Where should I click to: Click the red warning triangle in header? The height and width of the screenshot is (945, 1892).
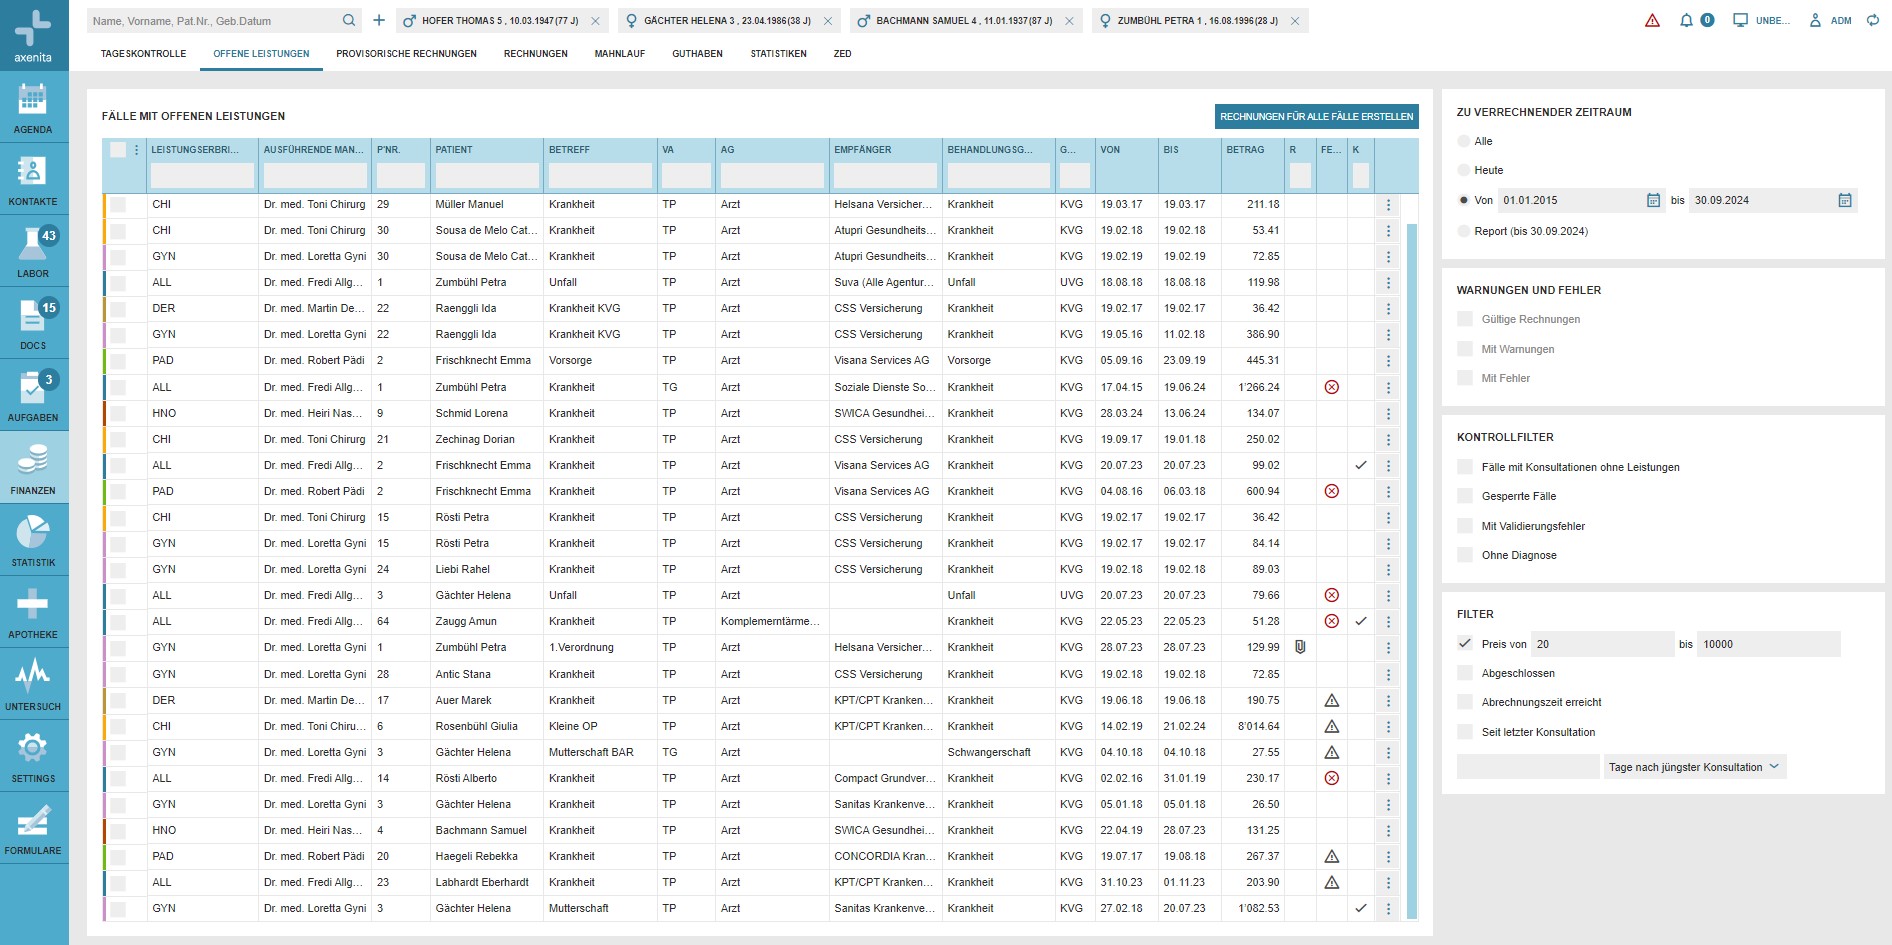pyautogui.click(x=1652, y=20)
